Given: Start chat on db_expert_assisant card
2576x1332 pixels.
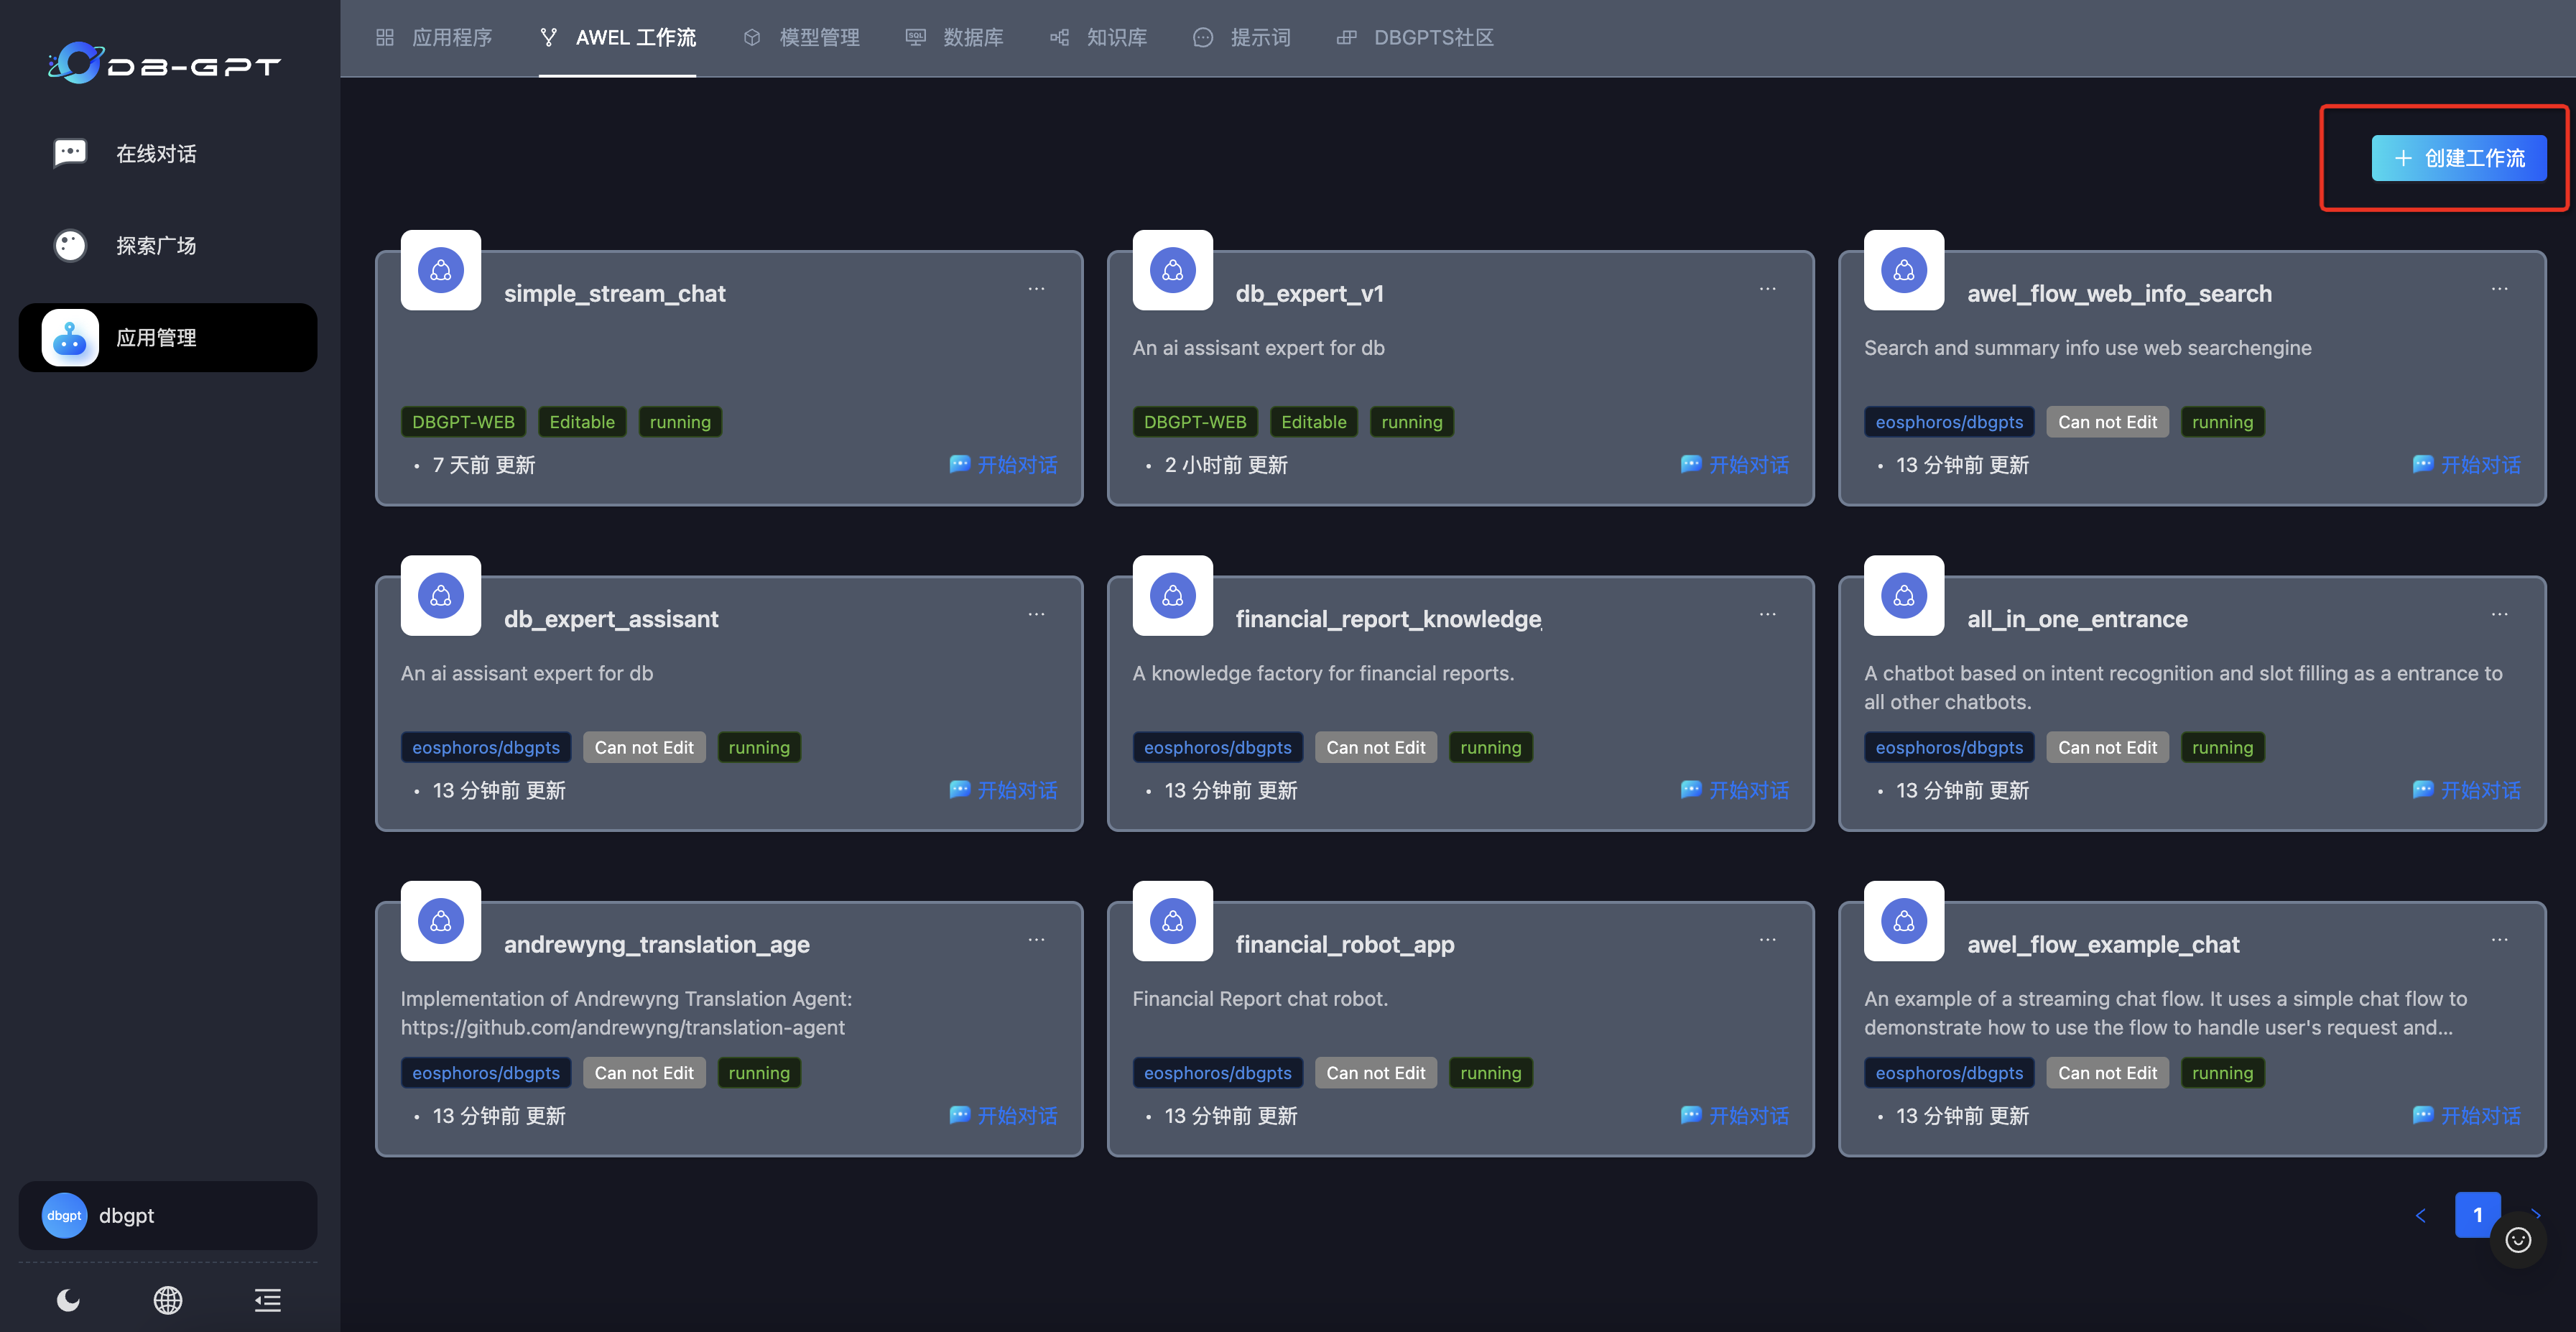Looking at the screenshot, I should pos(1003,790).
